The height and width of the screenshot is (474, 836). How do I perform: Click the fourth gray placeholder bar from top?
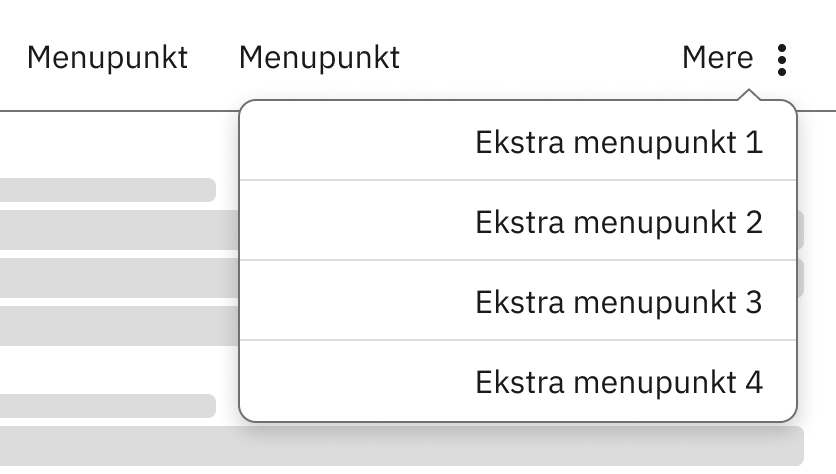pyautogui.click(x=118, y=325)
